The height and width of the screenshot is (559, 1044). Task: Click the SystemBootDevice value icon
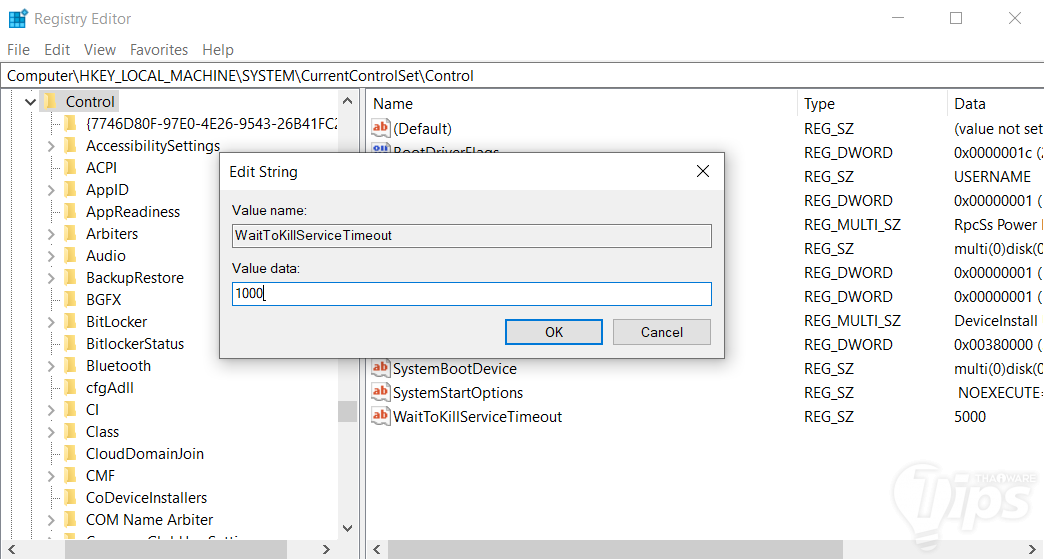(x=380, y=368)
